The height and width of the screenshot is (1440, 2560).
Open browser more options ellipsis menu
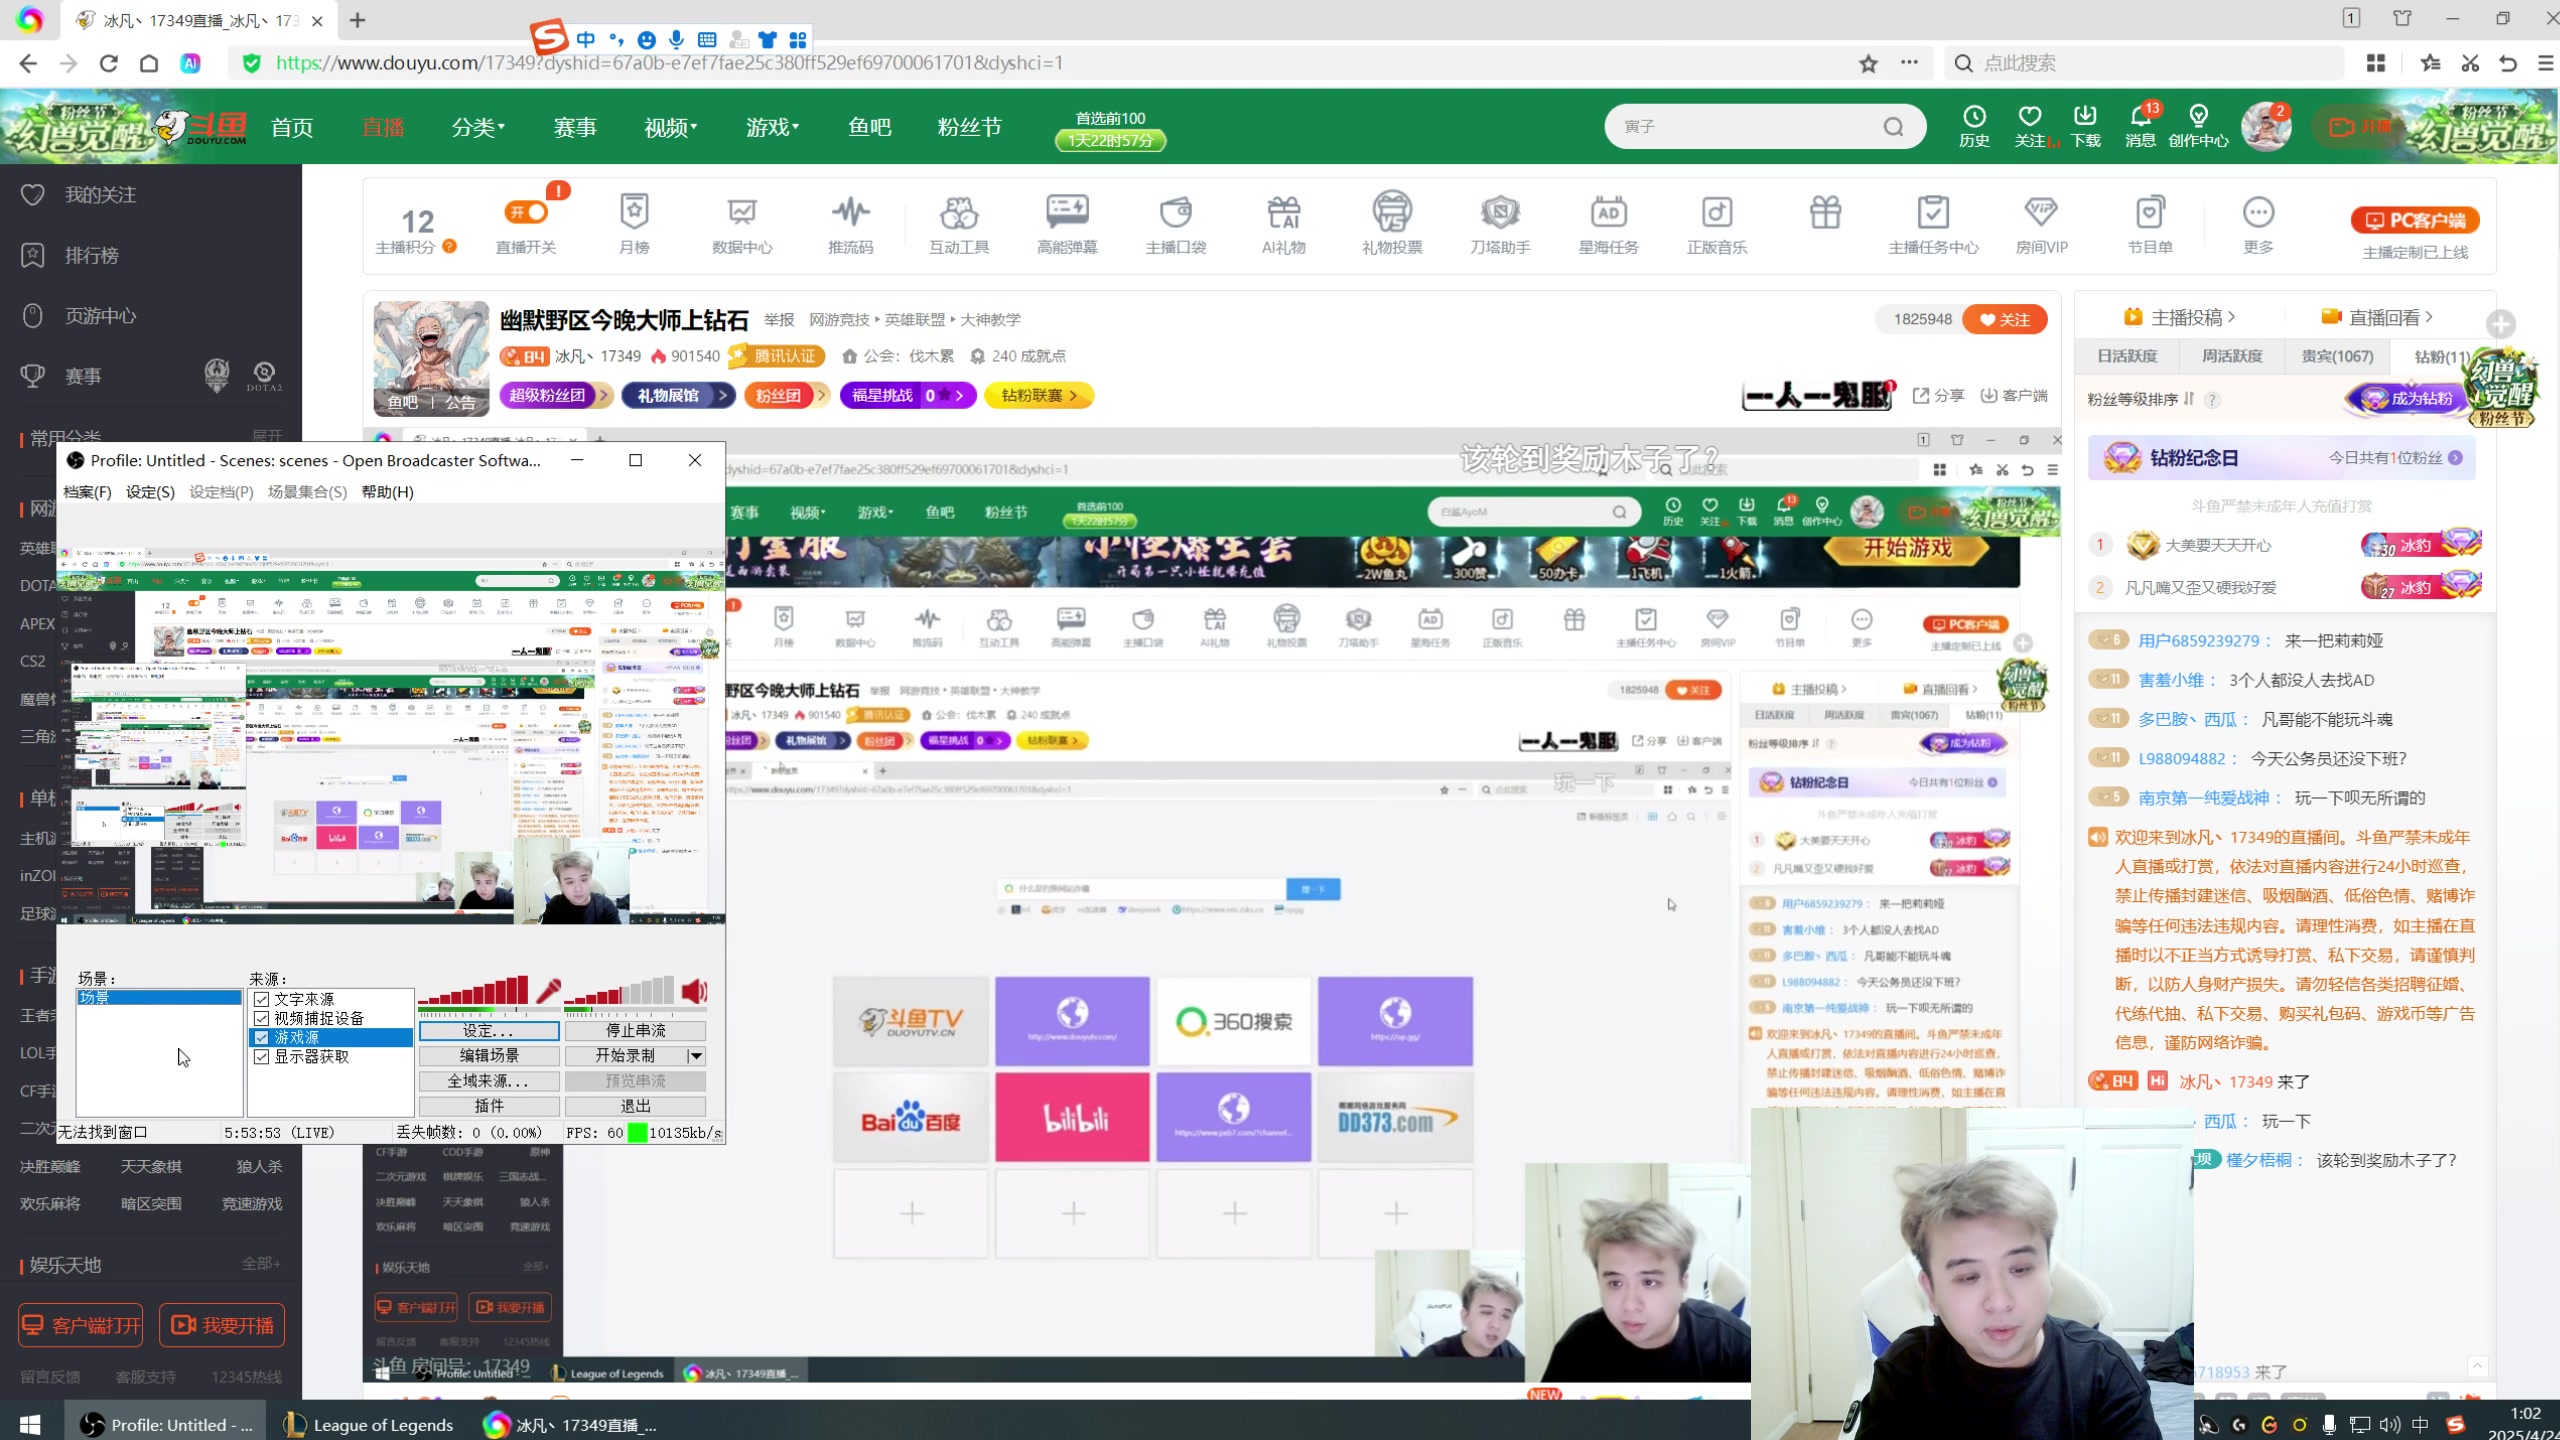[x=1909, y=62]
